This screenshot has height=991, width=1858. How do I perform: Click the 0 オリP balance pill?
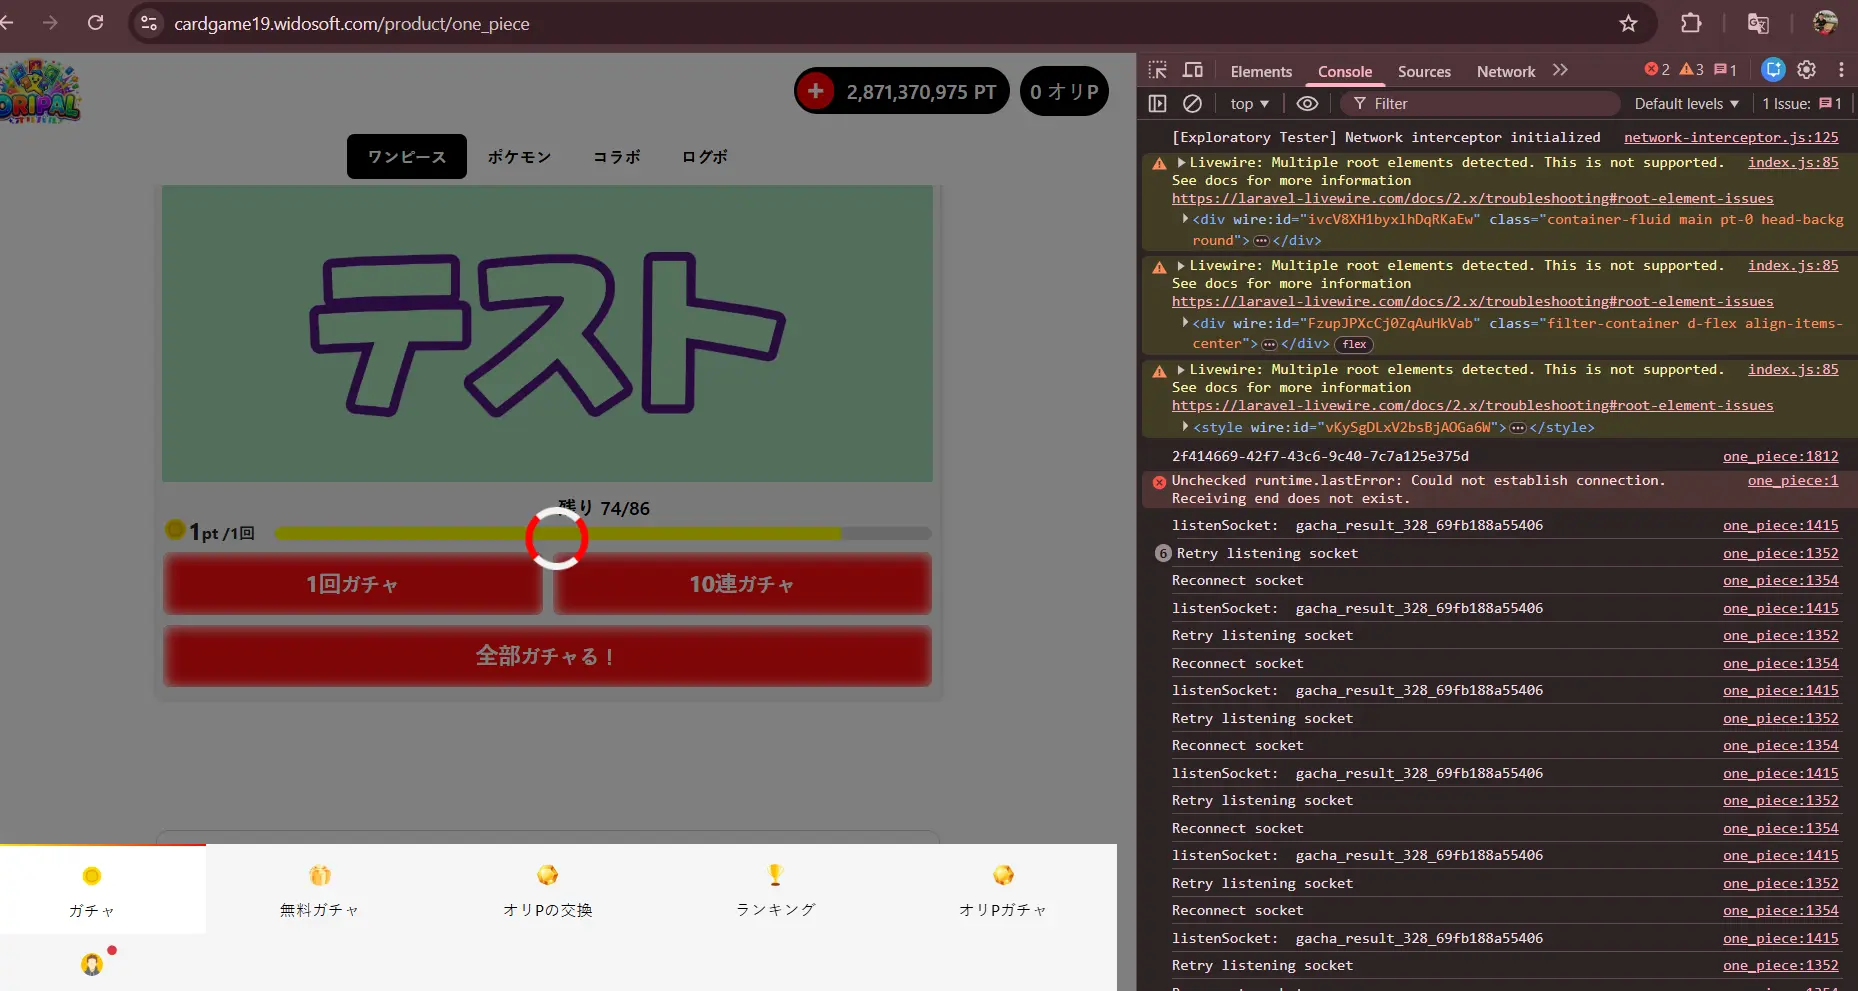pyautogui.click(x=1064, y=91)
